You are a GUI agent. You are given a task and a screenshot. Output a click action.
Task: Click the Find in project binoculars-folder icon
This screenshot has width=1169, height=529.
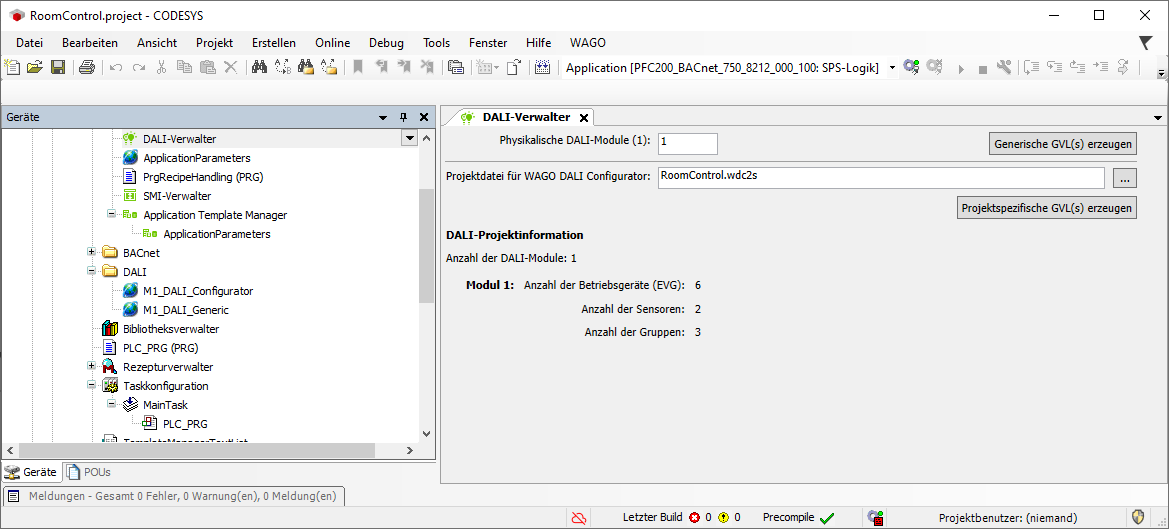305,68
